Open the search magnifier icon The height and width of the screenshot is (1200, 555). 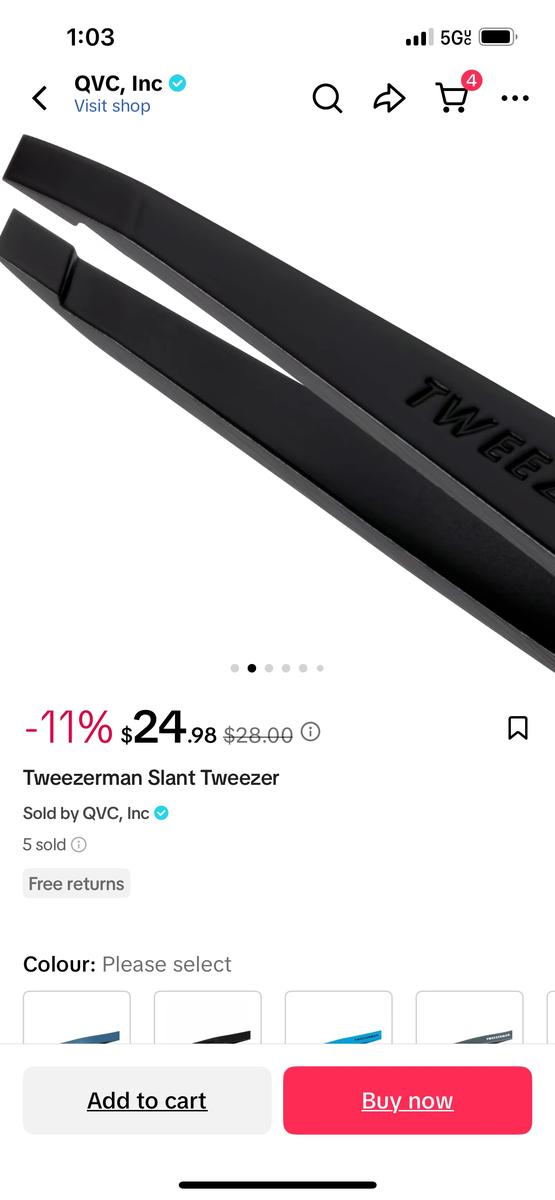[327, 98]
